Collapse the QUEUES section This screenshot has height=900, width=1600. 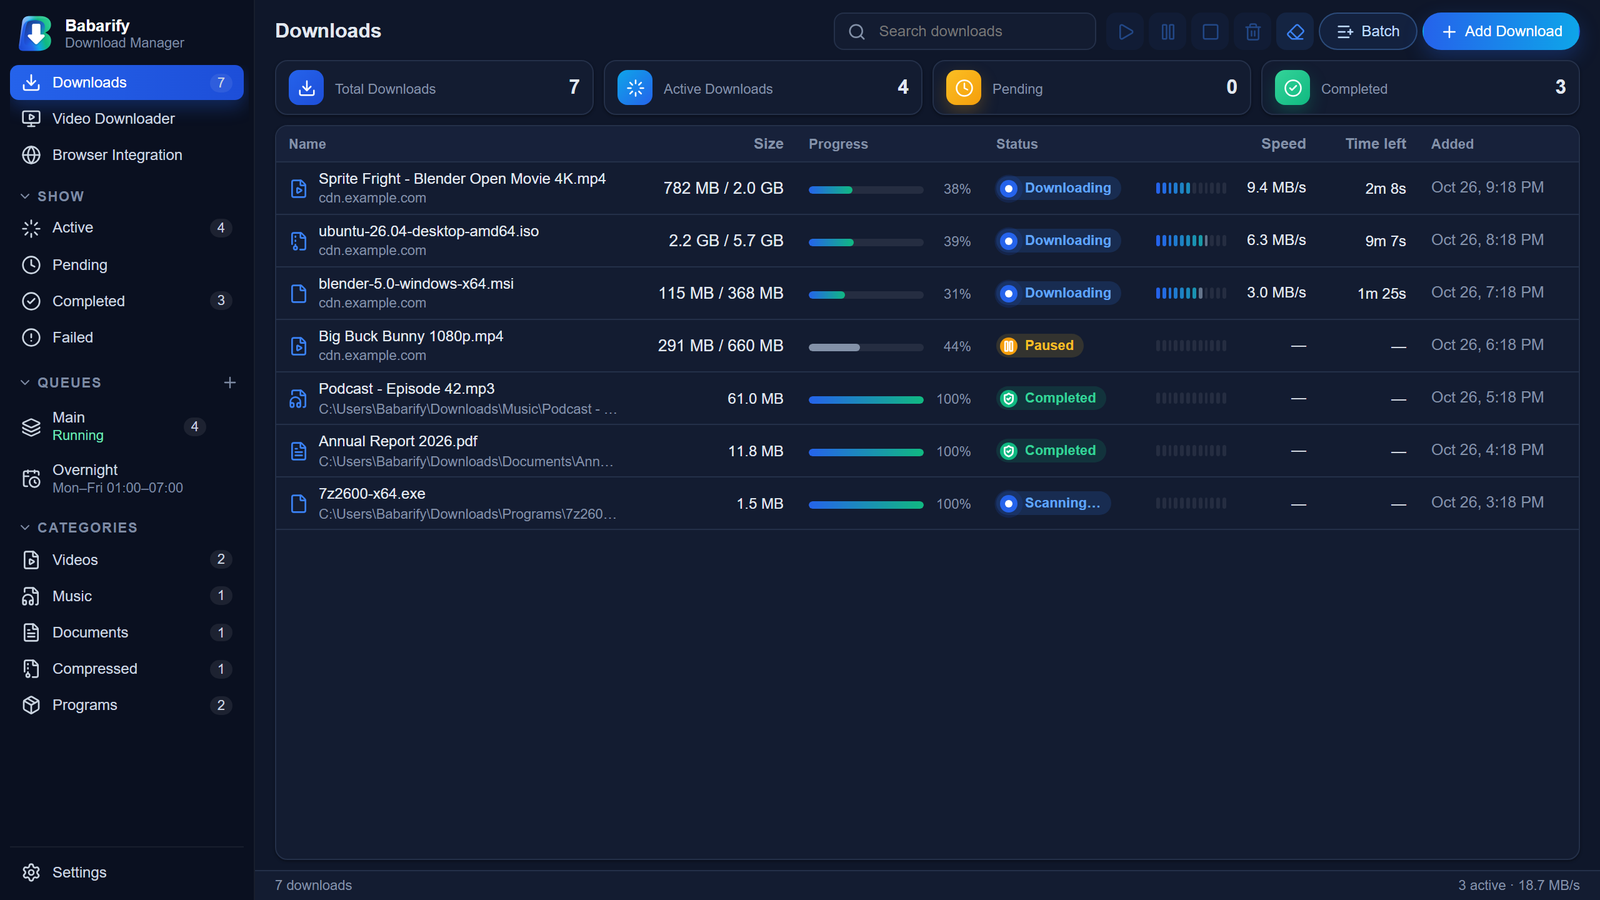pos(60,382)
